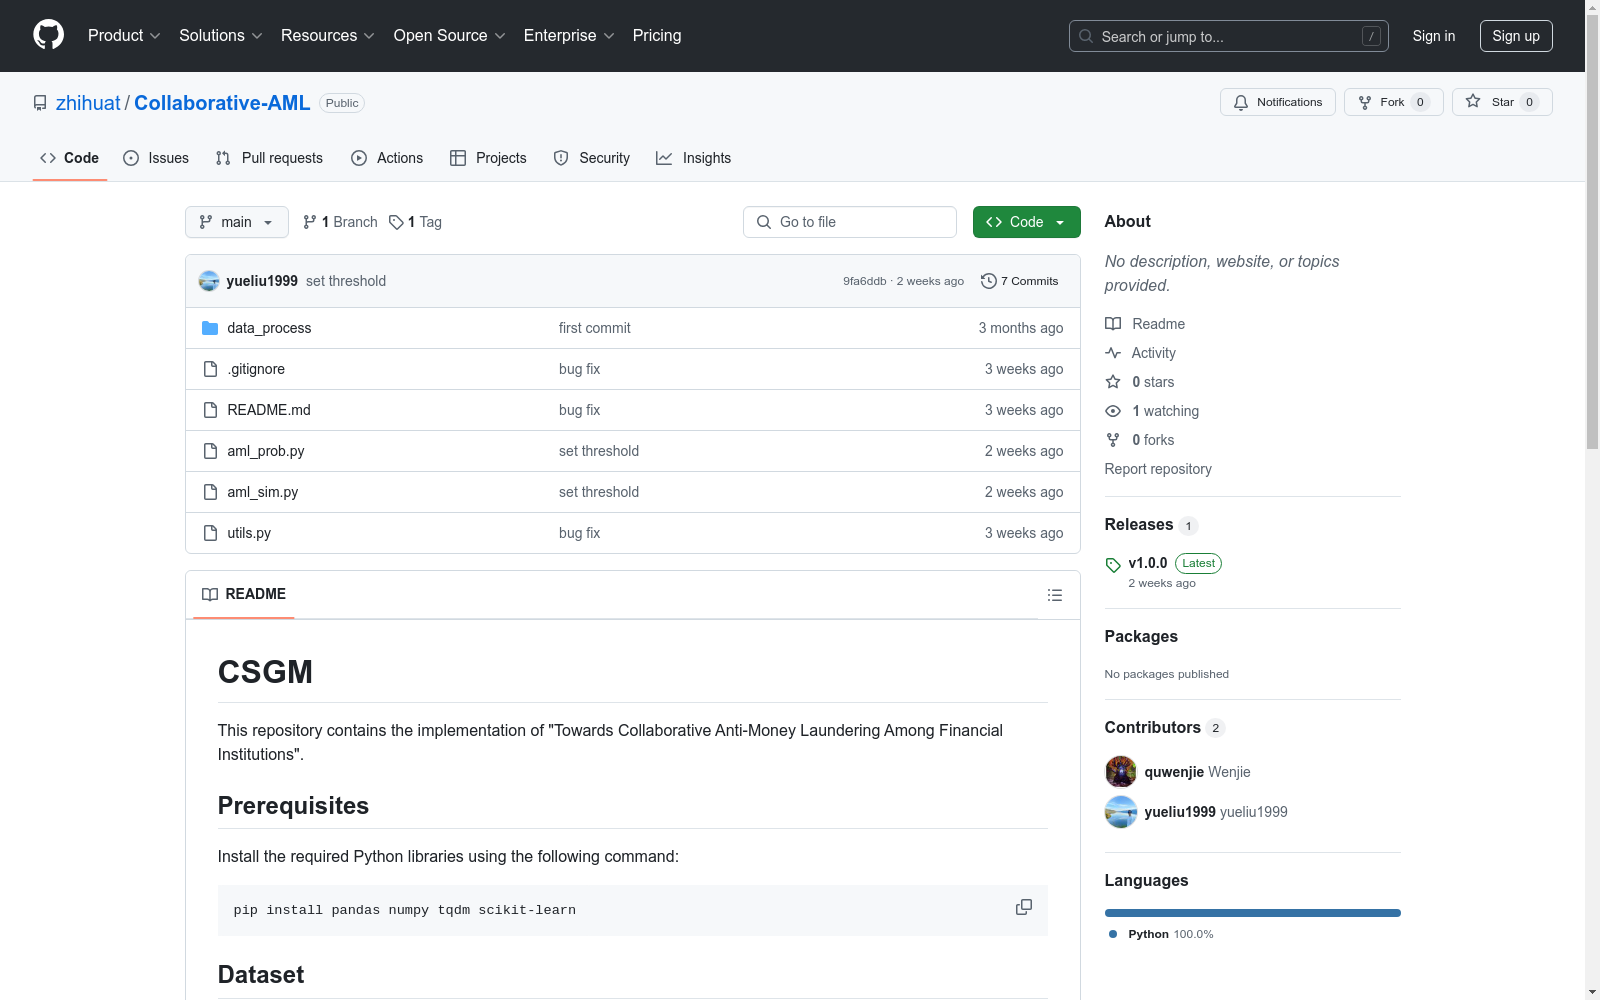This screenshot has width=1600, height=1000.
Task: Click the Sign up button
Action: click(1516, 36)
